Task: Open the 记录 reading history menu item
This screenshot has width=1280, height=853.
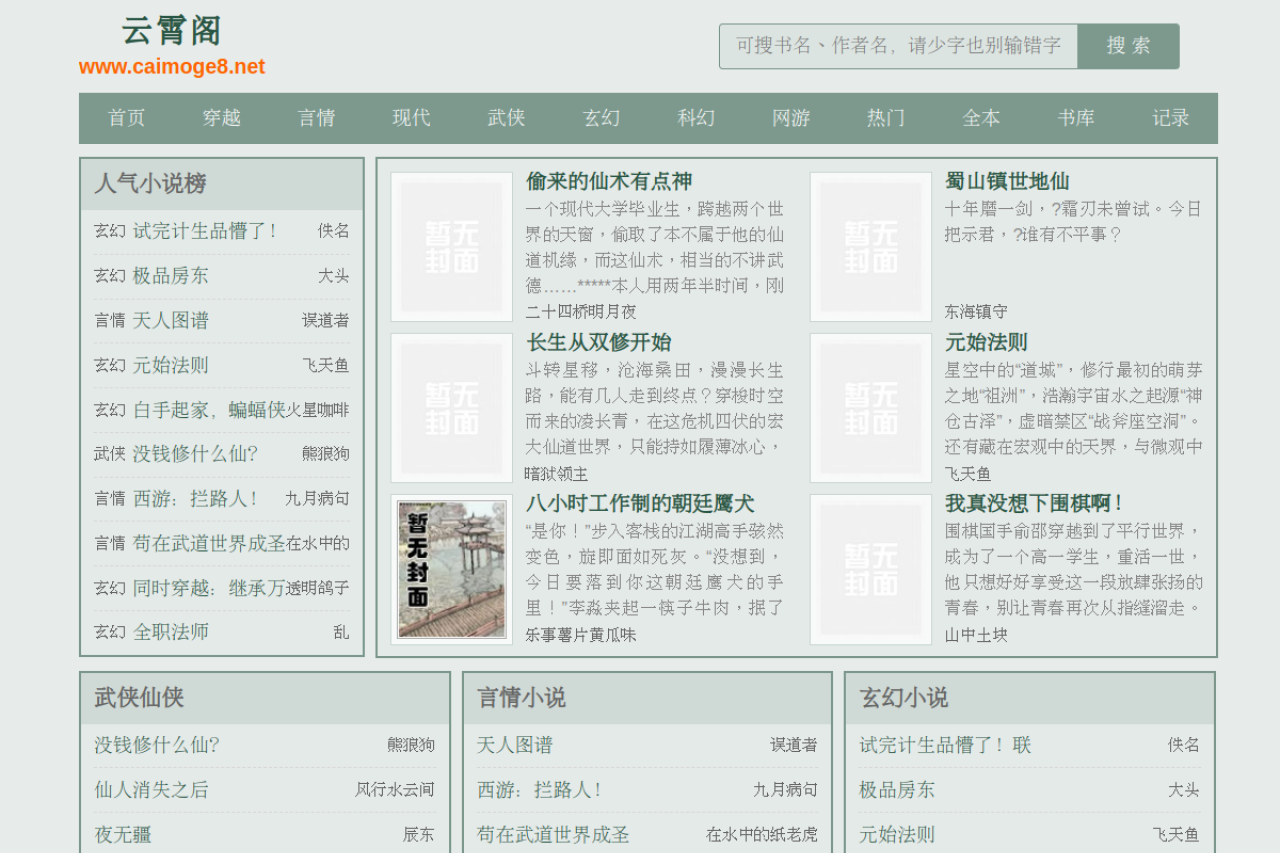Action: [1170, 118]
